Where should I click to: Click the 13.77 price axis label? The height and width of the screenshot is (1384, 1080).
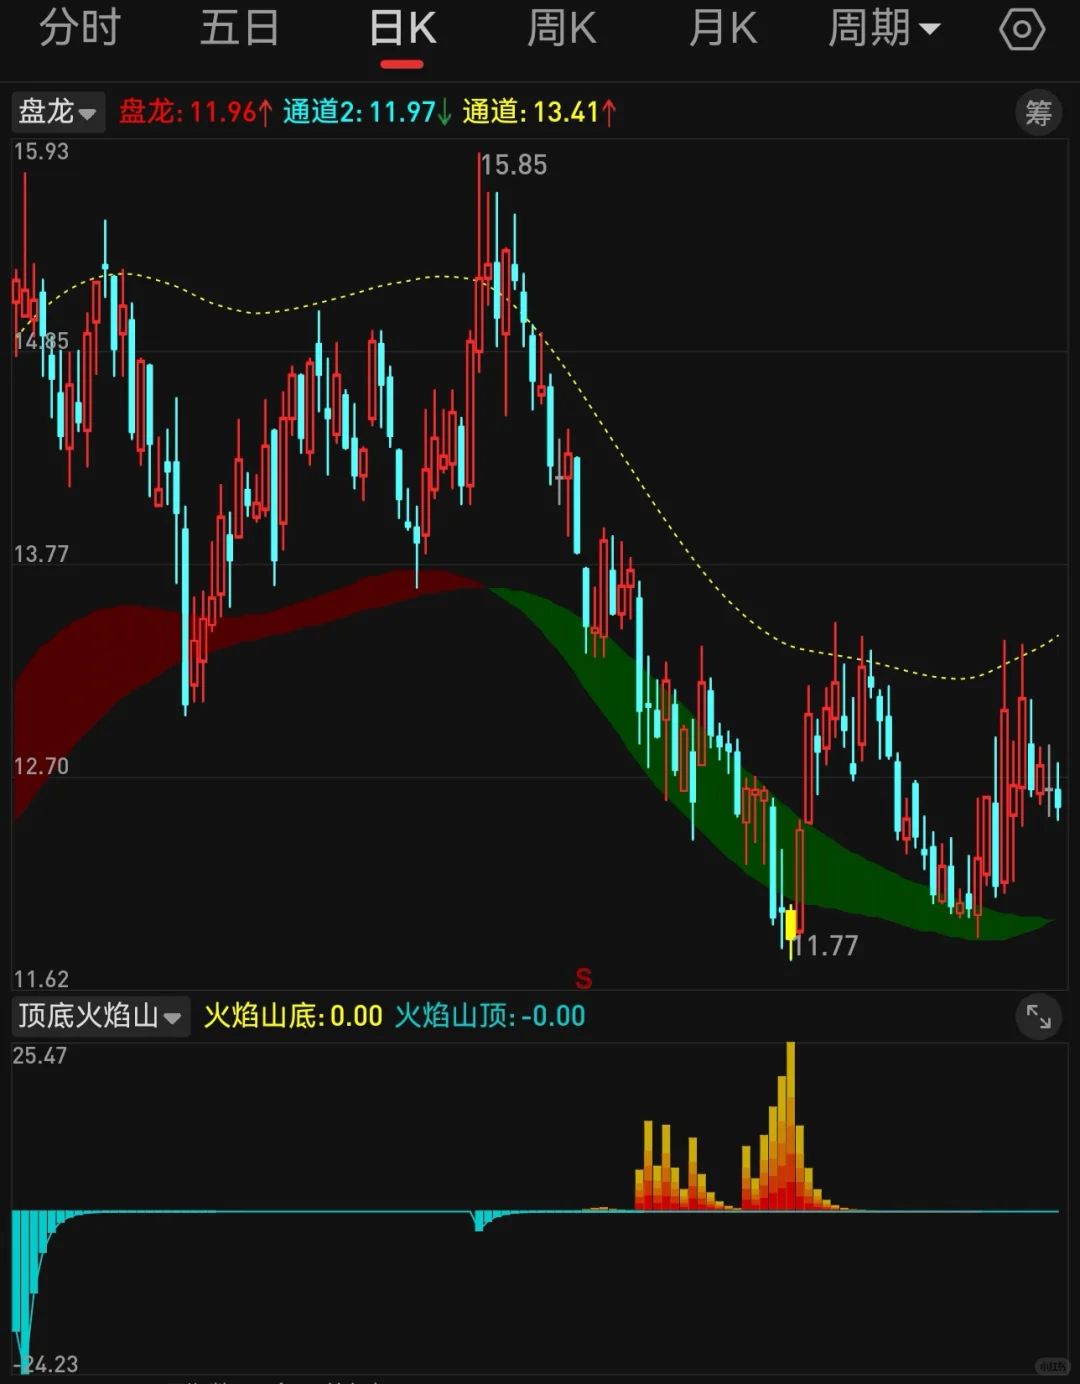coord(41,554)
